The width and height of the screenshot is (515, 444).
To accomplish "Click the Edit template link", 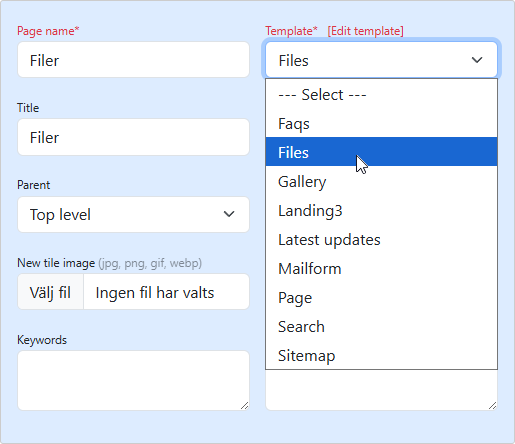I will point(365,31).
